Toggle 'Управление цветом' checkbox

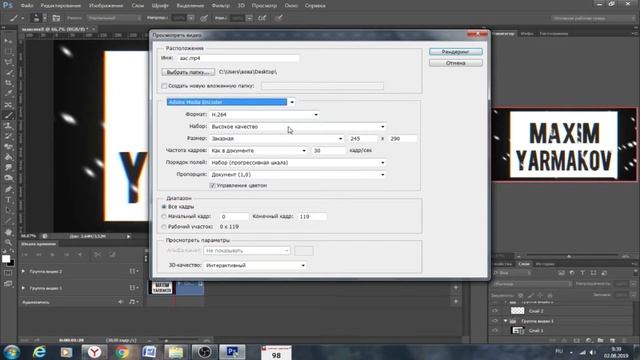click(x=212, y=185)
